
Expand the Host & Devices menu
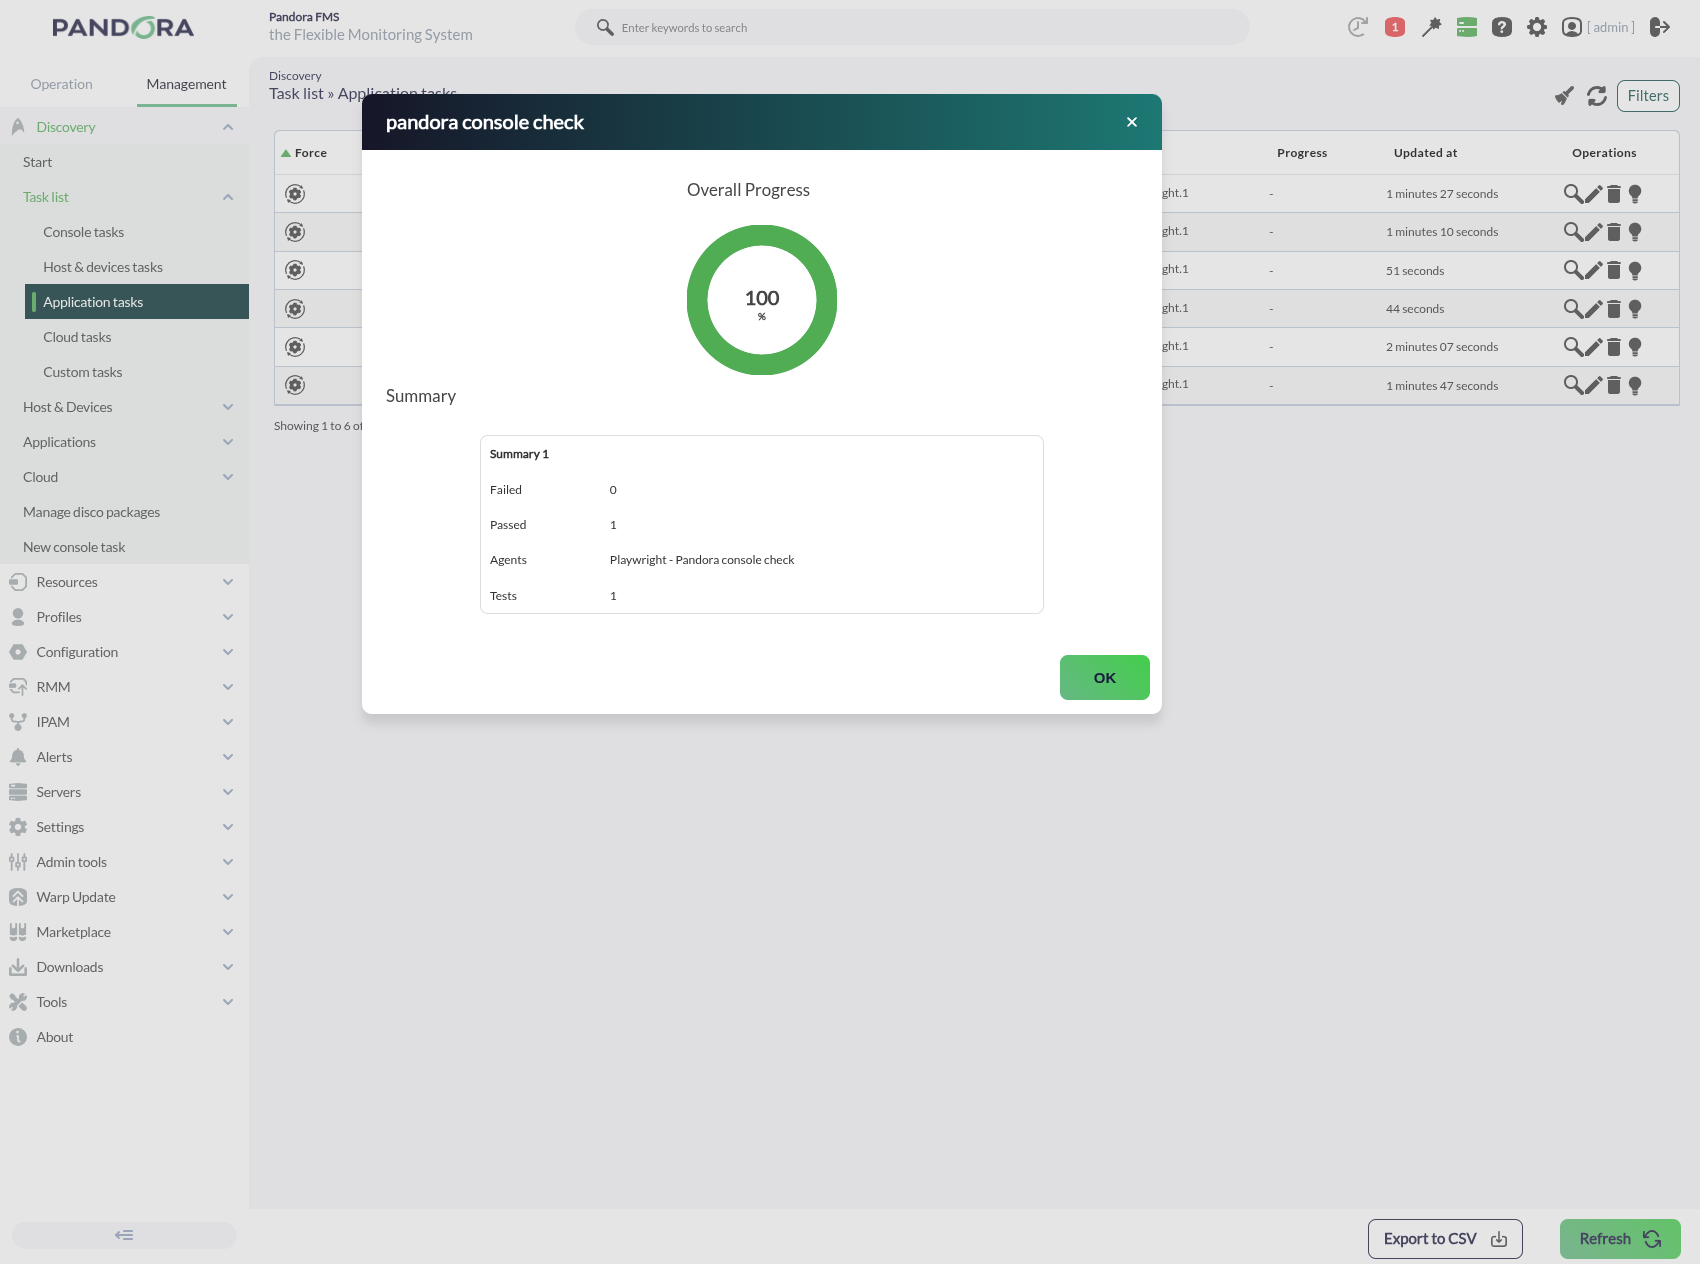[228, 407]
